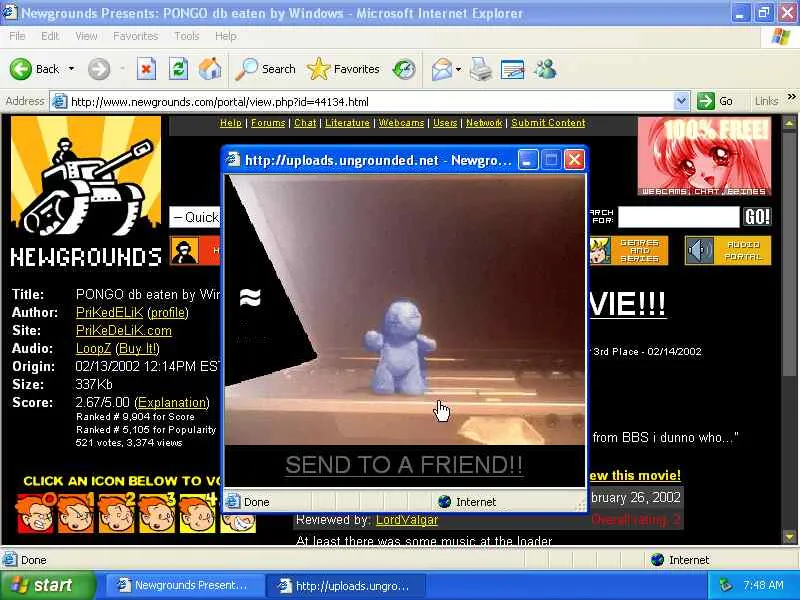Expand the Mail button dropdown arrow

click(458, 69)
